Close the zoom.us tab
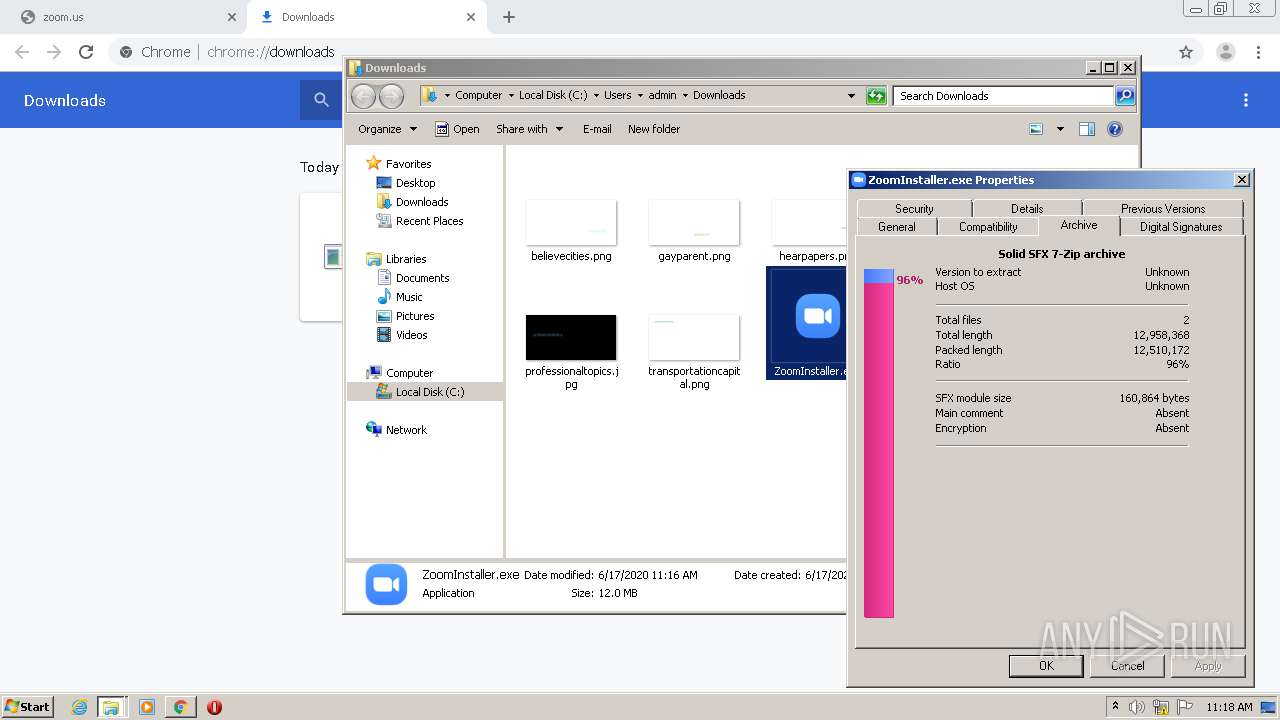 tap(231, 17)
